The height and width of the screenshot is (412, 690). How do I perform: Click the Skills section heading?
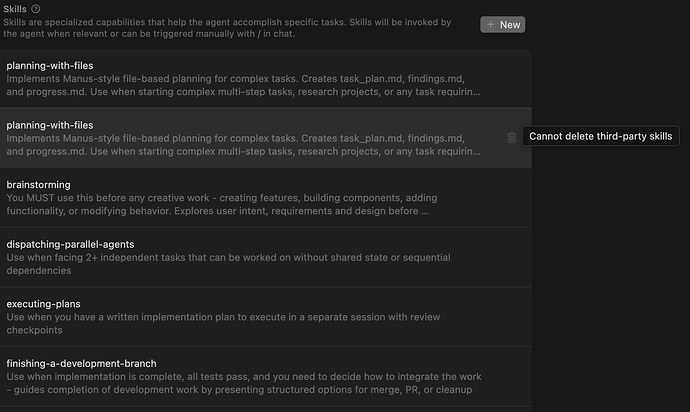click(15, 9)
